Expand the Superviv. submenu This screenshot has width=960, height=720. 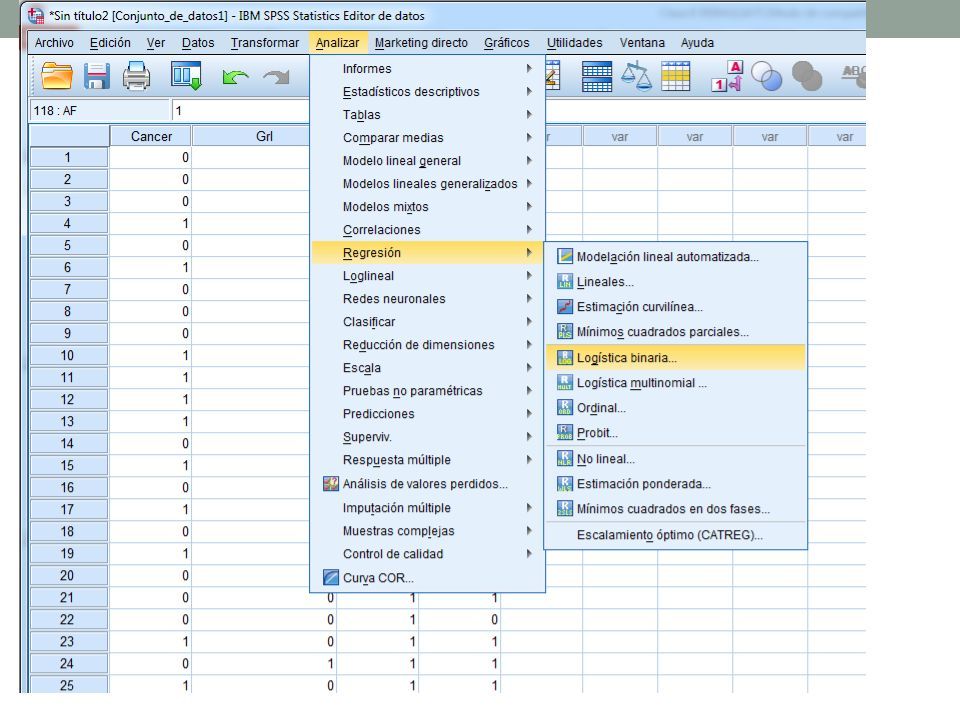click(x=427, y=437)
